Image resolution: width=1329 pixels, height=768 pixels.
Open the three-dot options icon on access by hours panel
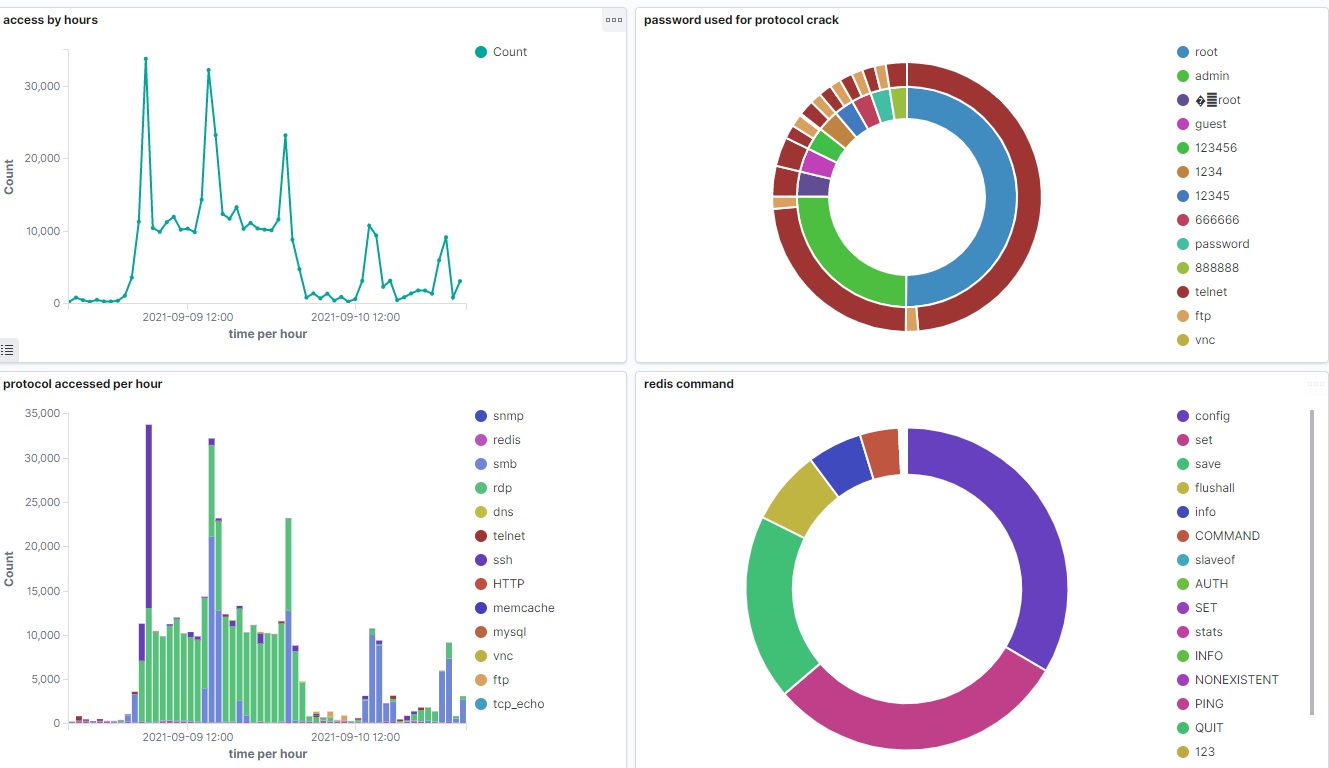coord(613,19)
